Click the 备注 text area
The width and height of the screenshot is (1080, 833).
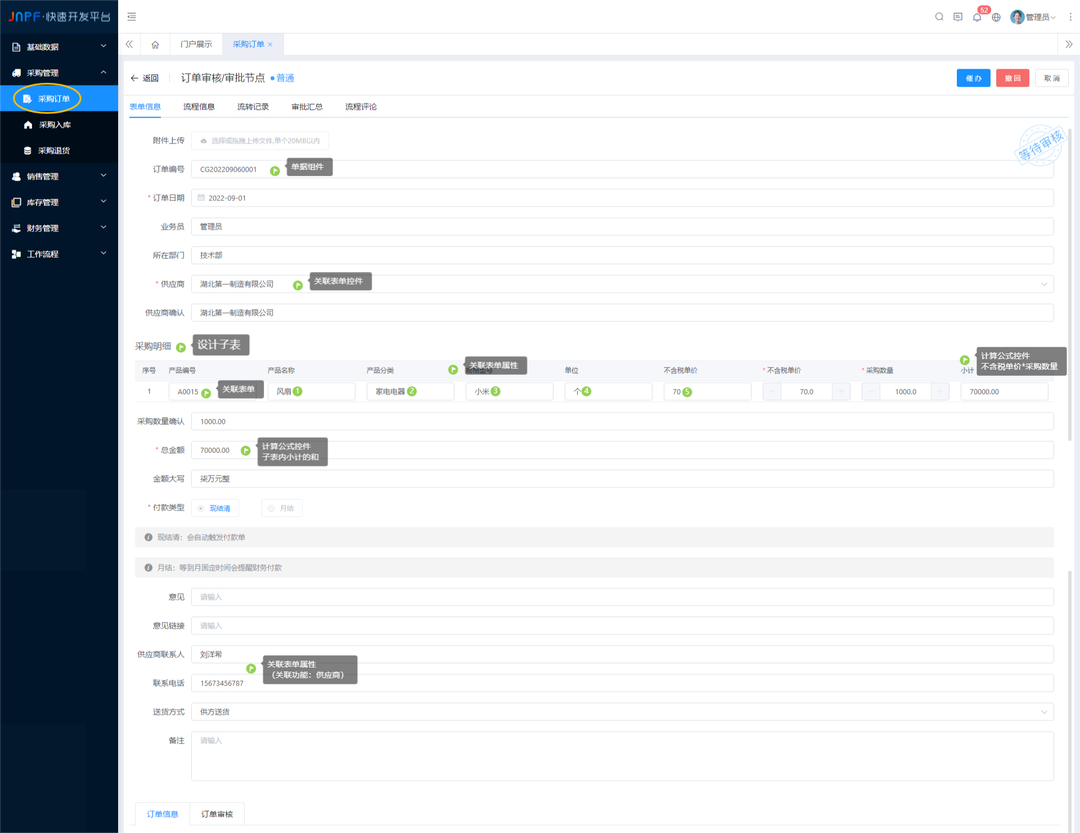tap(622, 757)
